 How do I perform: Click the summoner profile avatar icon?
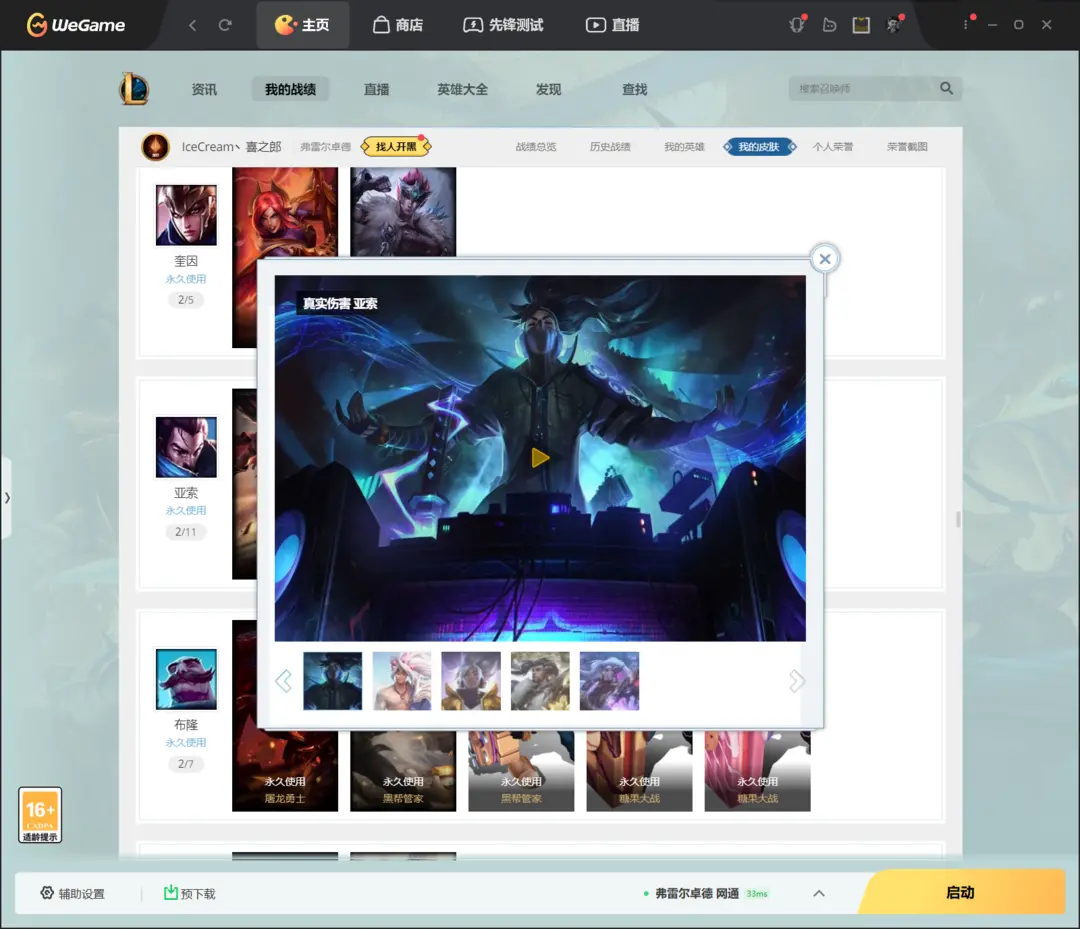[156, 147]
